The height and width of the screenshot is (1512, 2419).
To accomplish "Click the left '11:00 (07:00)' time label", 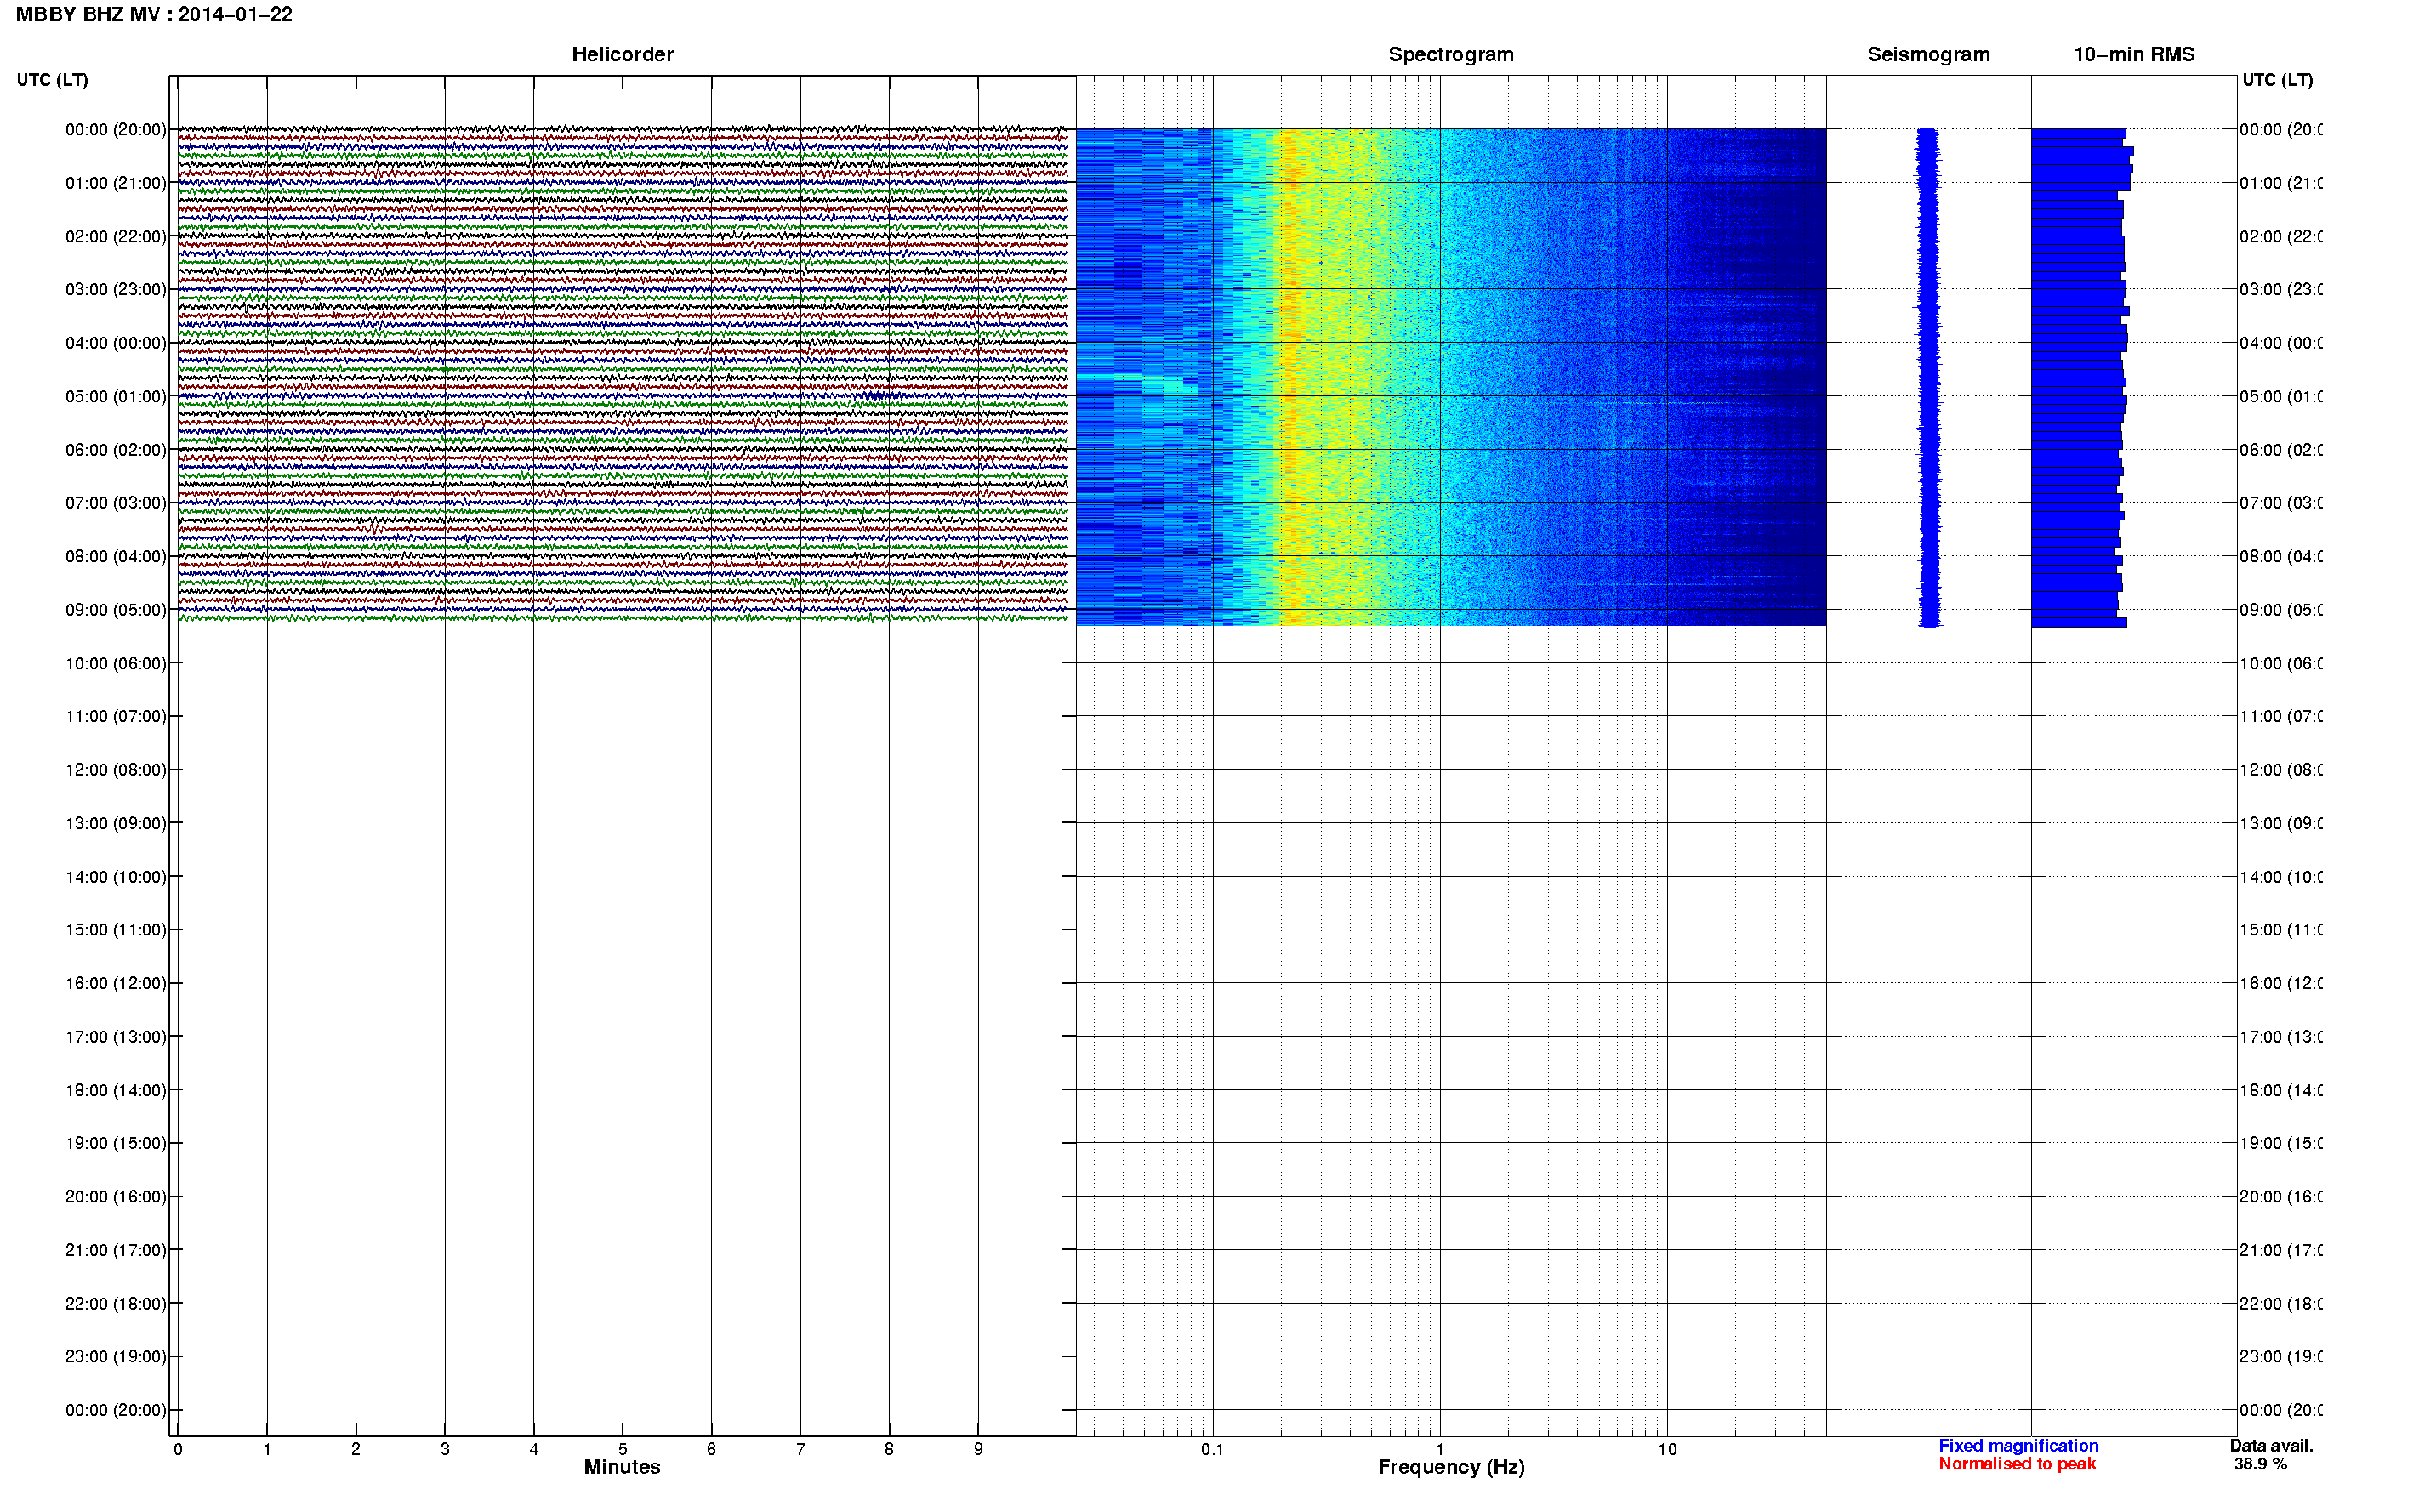I will [x=116, y=717].
